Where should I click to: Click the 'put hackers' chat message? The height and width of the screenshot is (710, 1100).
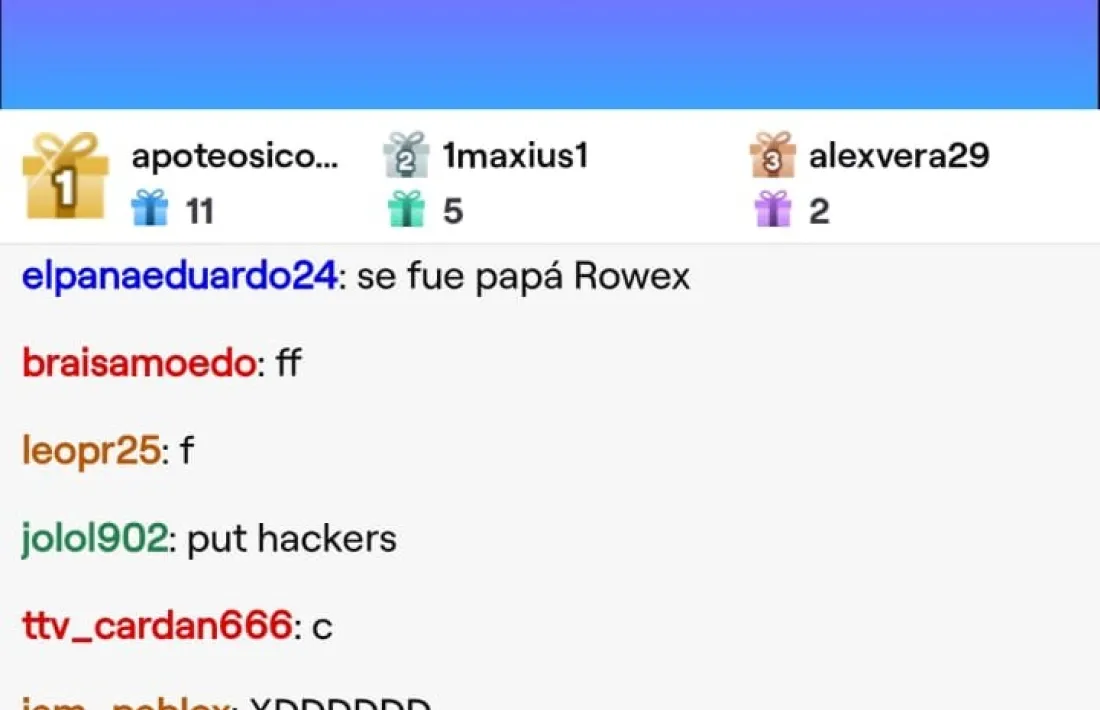292,539
